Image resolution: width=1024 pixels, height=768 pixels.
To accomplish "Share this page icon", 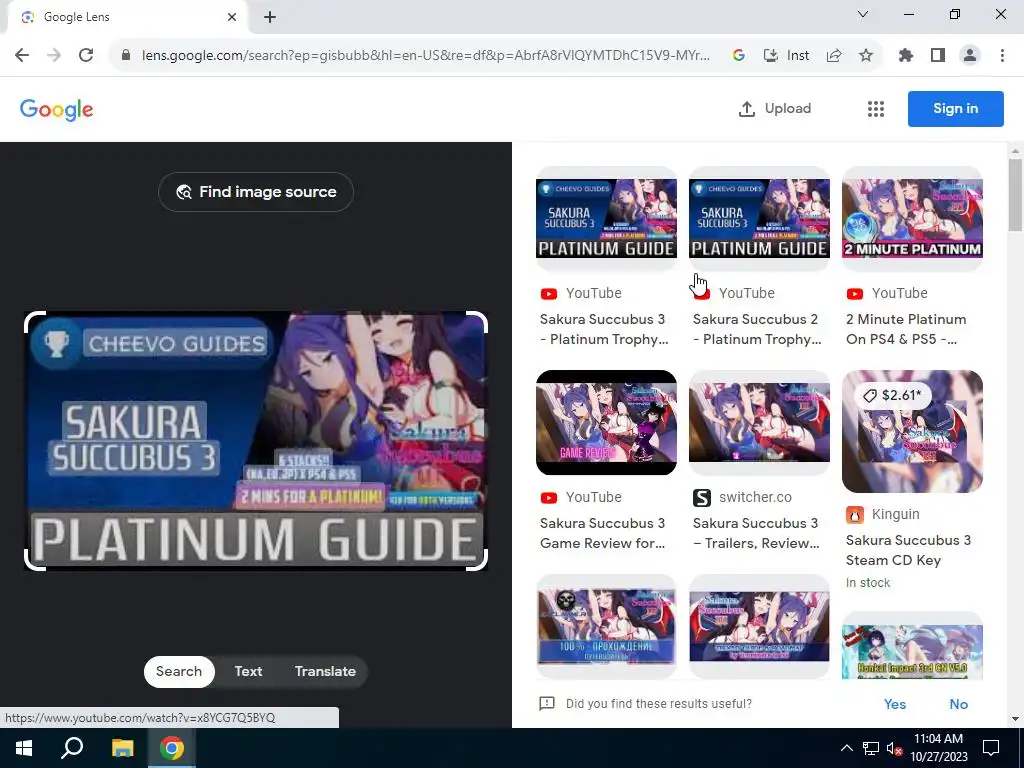I will tap(834, 56).
